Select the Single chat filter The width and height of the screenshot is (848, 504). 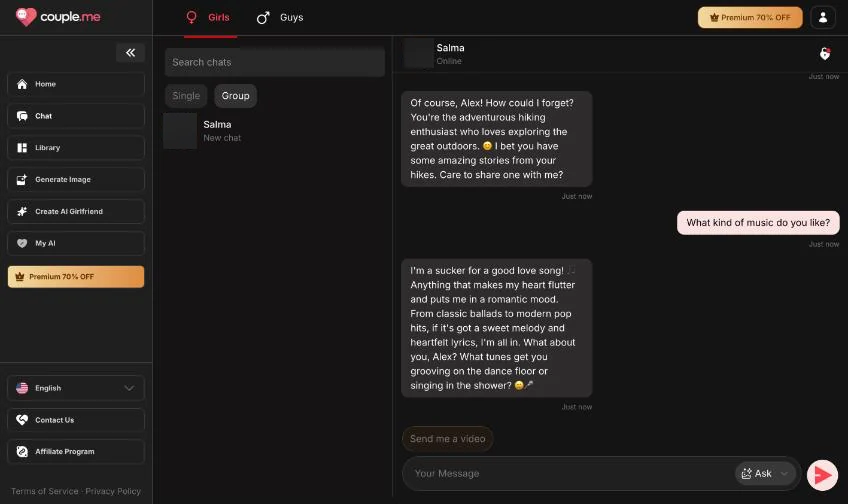(x=186, y=96)
